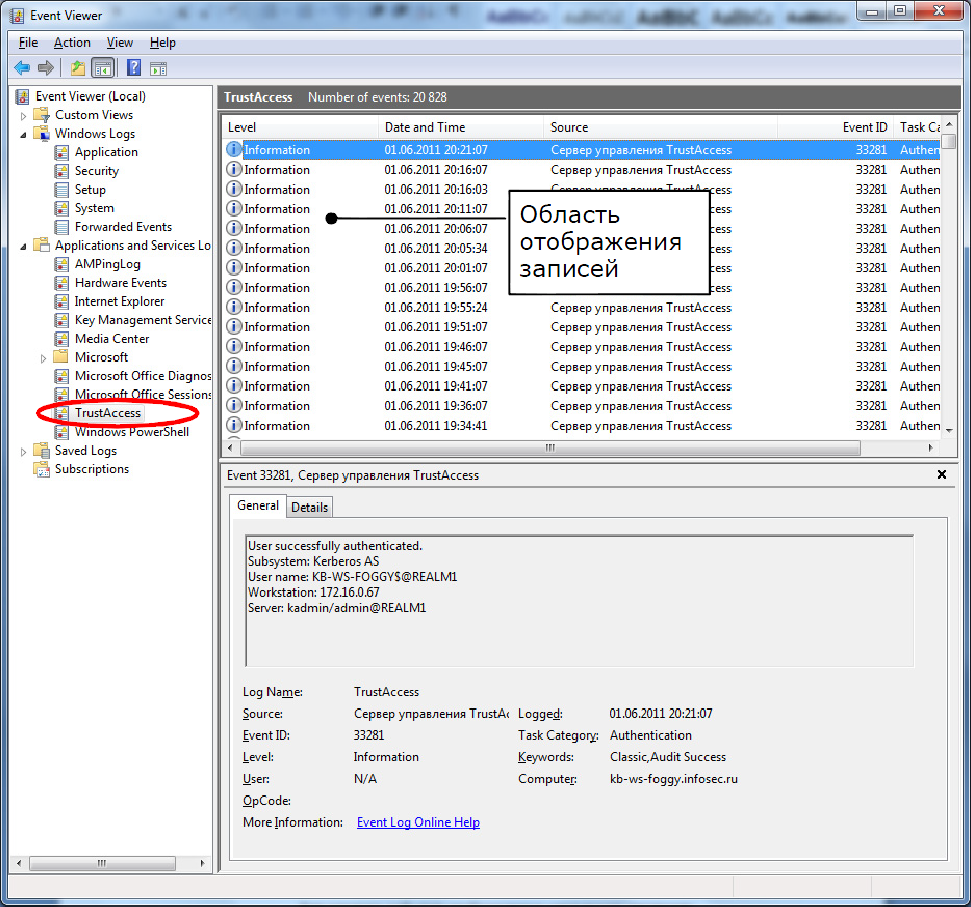Click the Hardware Events log icon
The height and width of the screenshot is (907, 971).
pos(61,283)
